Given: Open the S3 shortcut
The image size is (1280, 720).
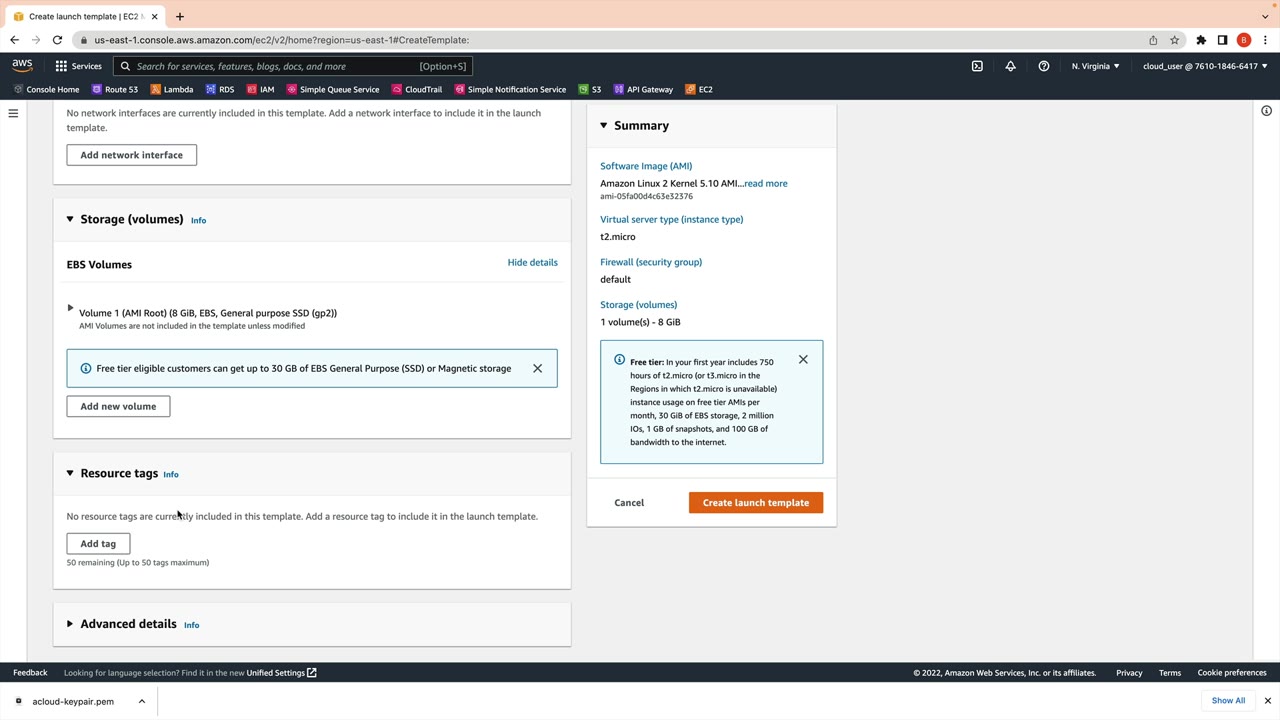Looking at the screenshot, I should coord(590,89).
